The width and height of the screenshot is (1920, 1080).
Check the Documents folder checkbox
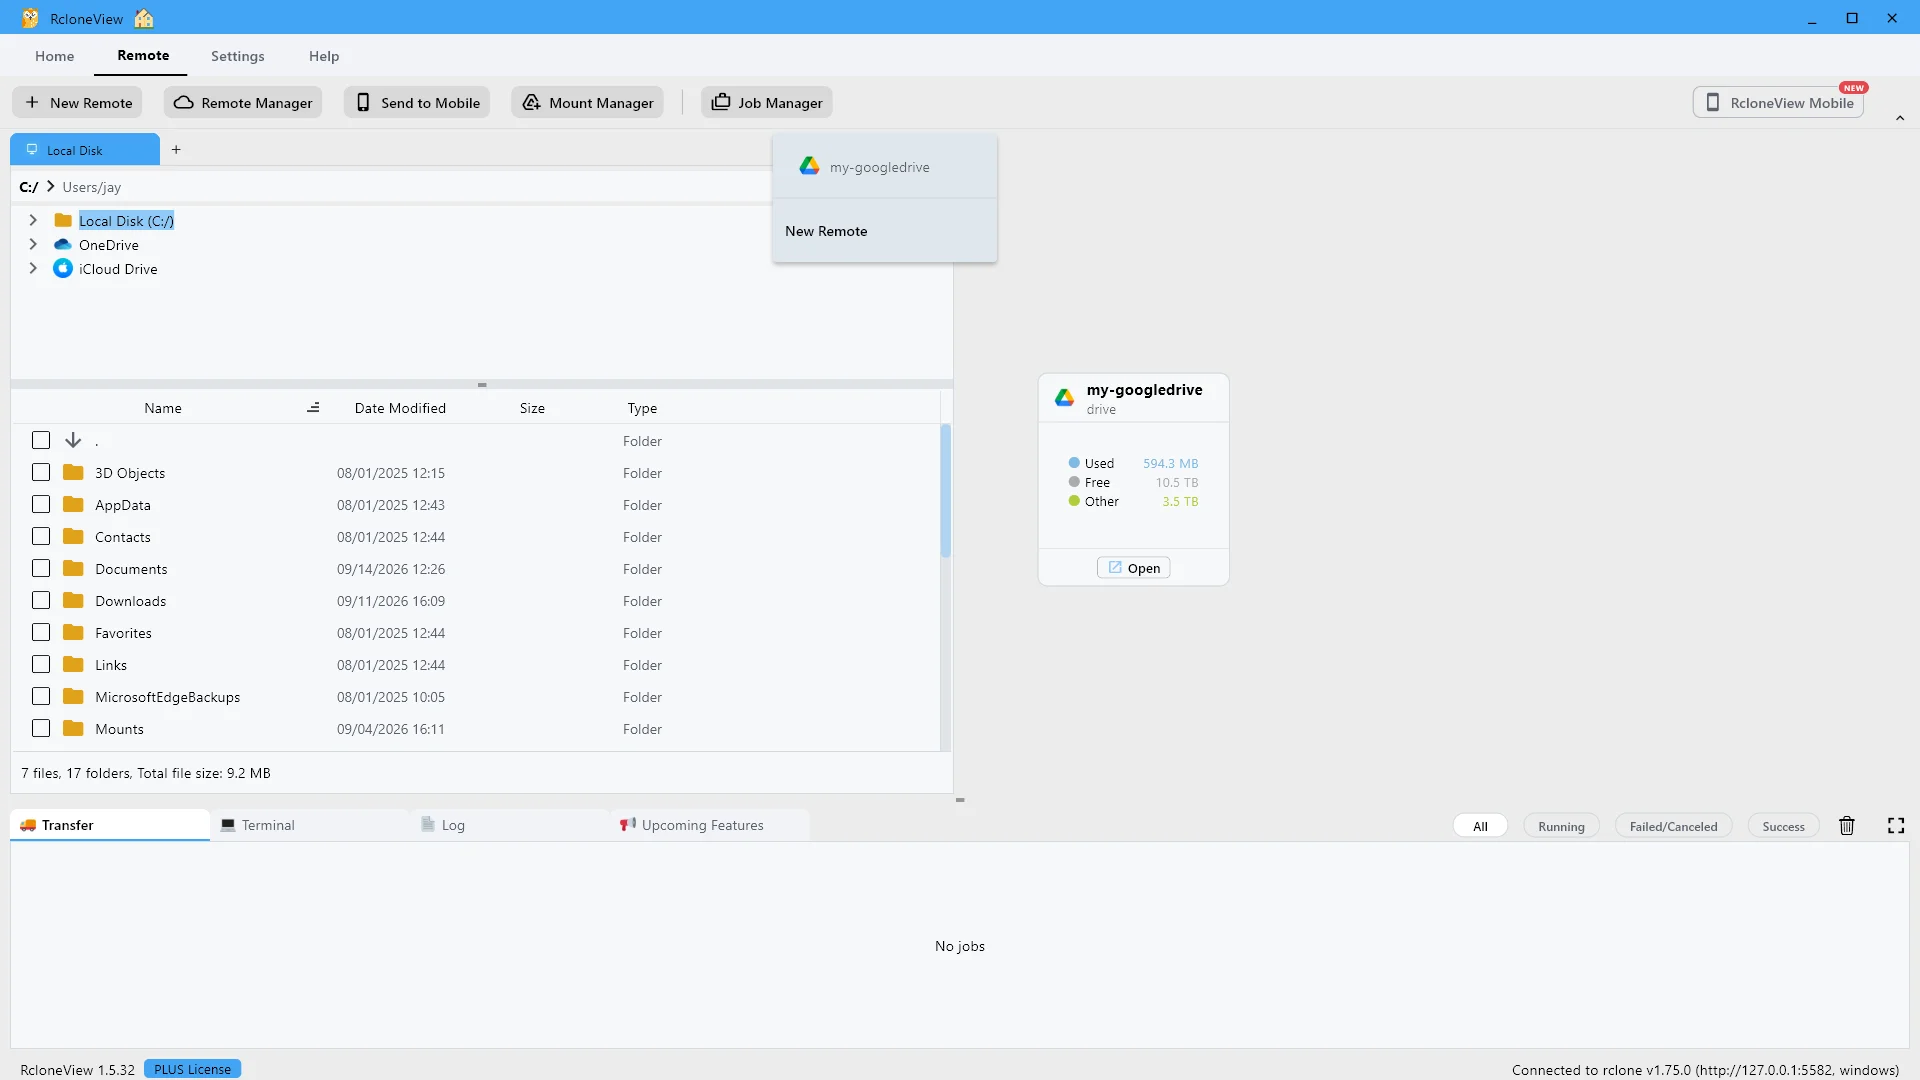pos(41,568)
